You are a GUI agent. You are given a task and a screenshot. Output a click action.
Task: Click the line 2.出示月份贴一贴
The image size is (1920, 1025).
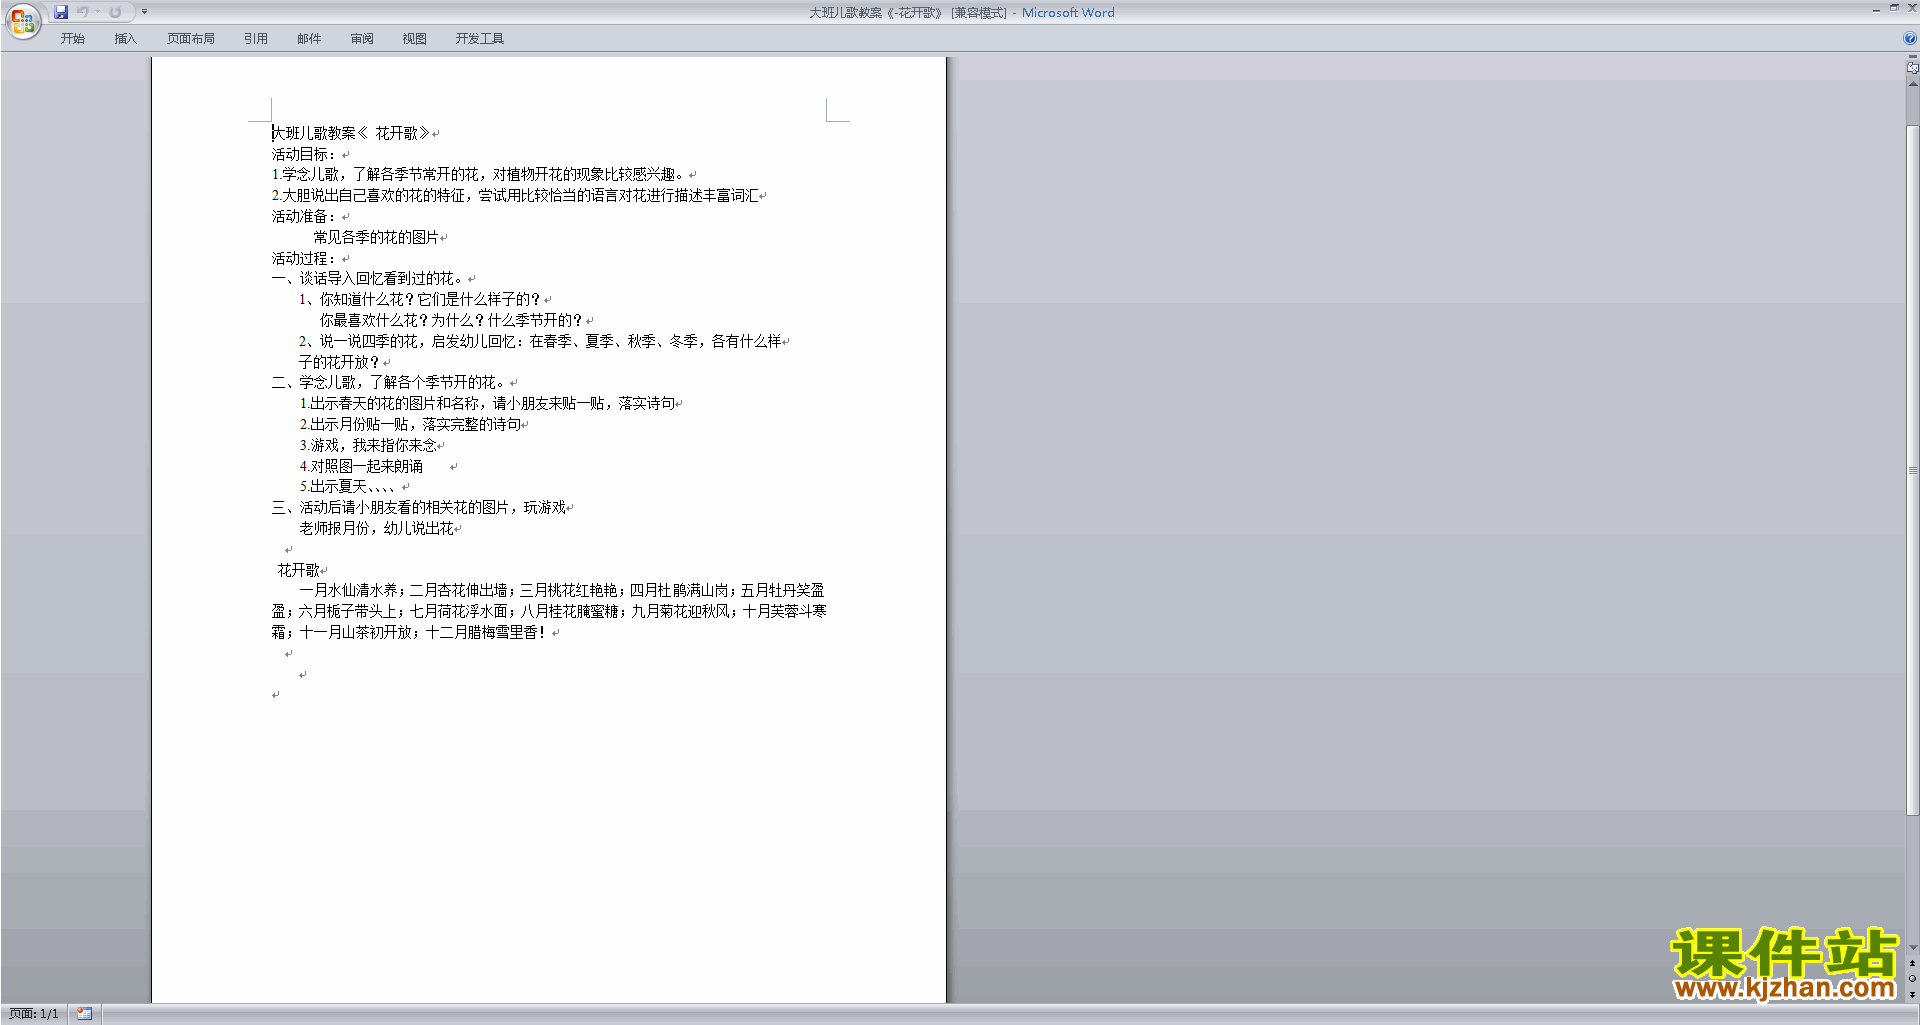click(411, 424)
